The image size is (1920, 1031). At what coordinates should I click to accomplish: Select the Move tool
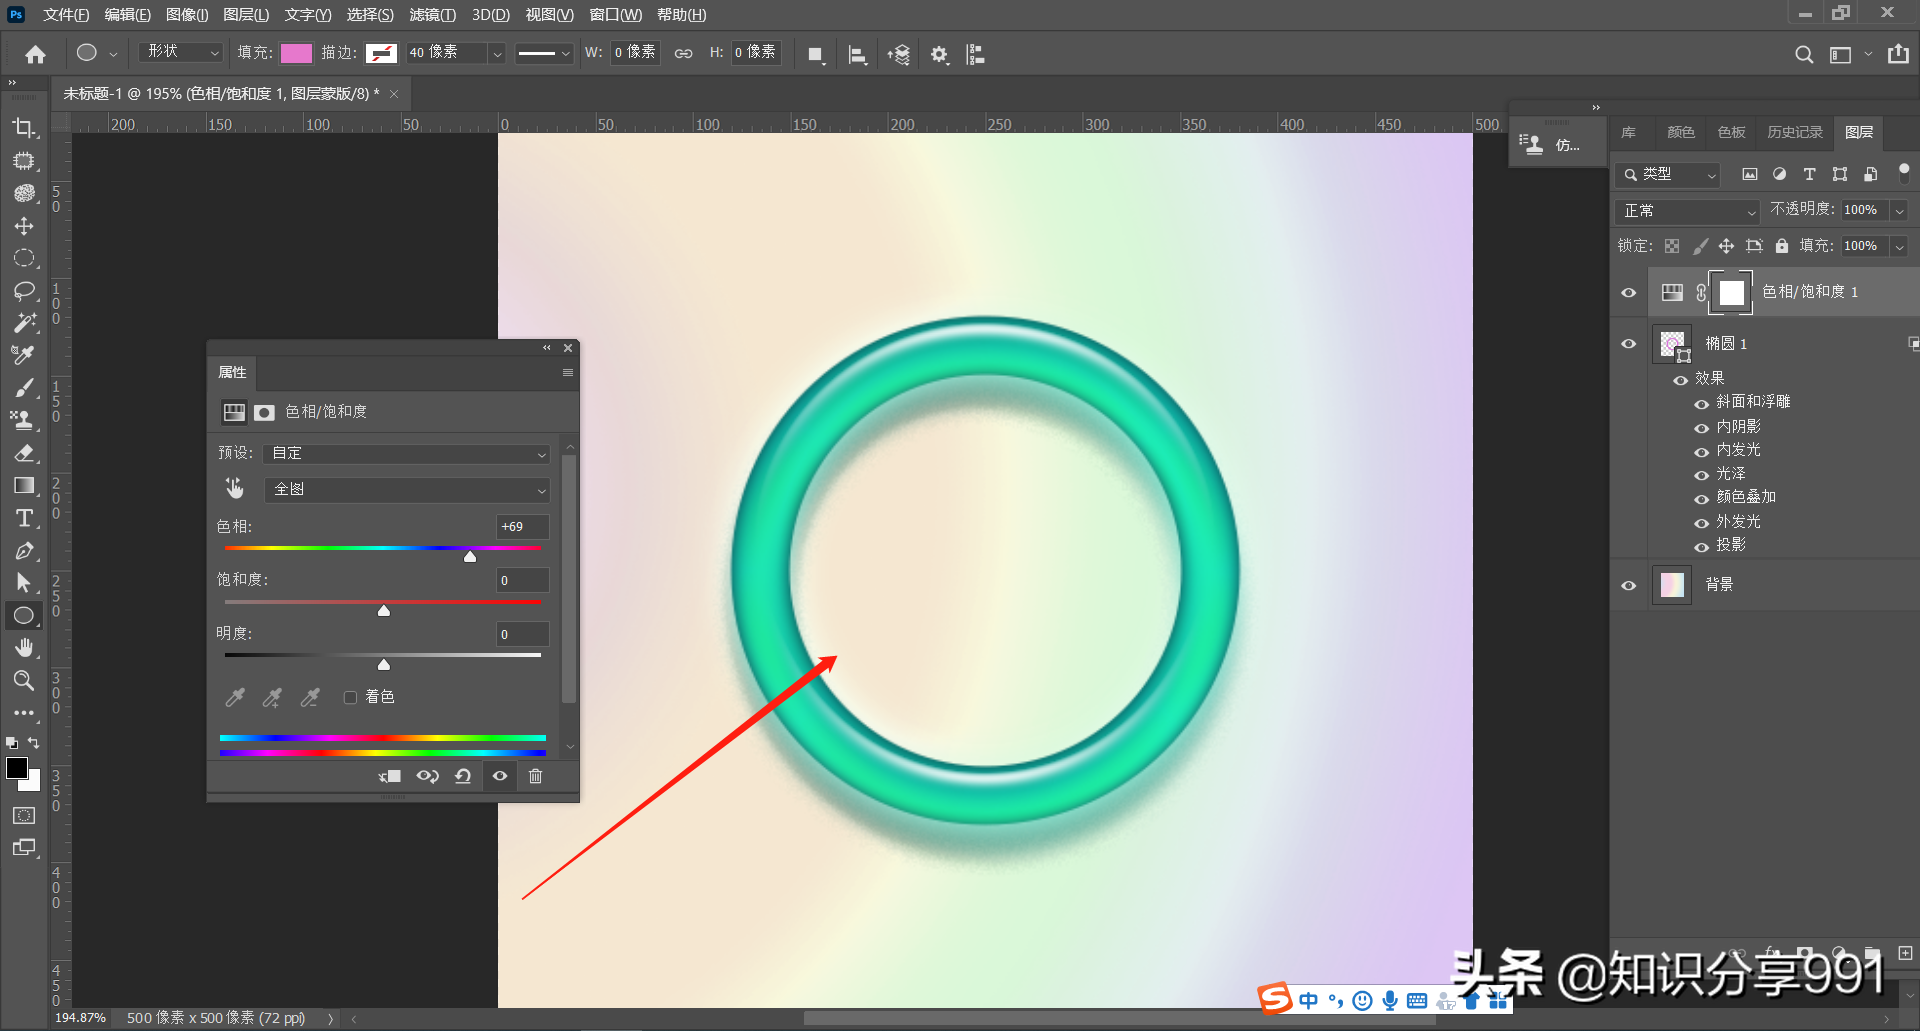[x=23, y=226]
